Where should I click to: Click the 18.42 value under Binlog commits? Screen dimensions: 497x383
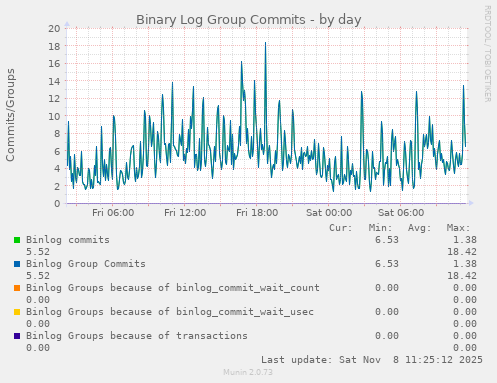click(x=462, y=252)
